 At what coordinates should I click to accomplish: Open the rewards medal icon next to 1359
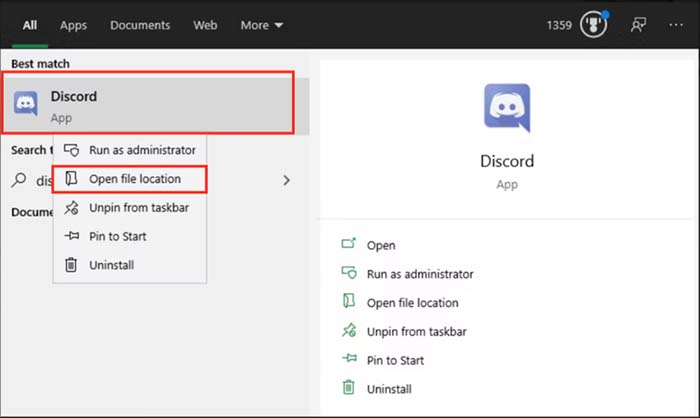coord(594,25)
